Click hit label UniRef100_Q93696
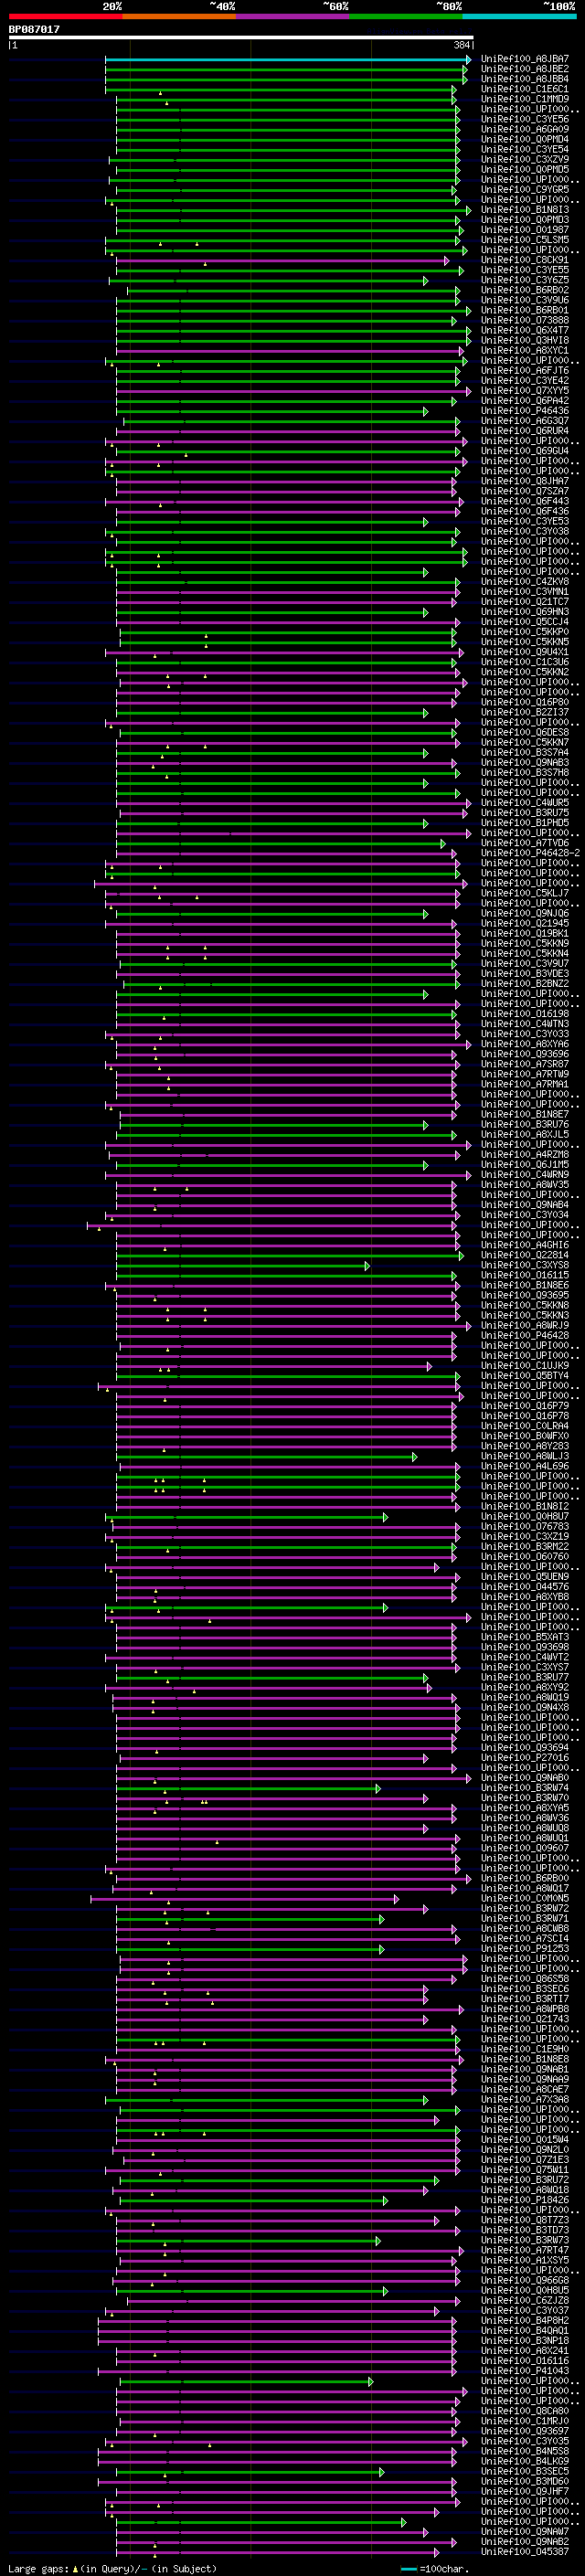 pos(525,1054)
